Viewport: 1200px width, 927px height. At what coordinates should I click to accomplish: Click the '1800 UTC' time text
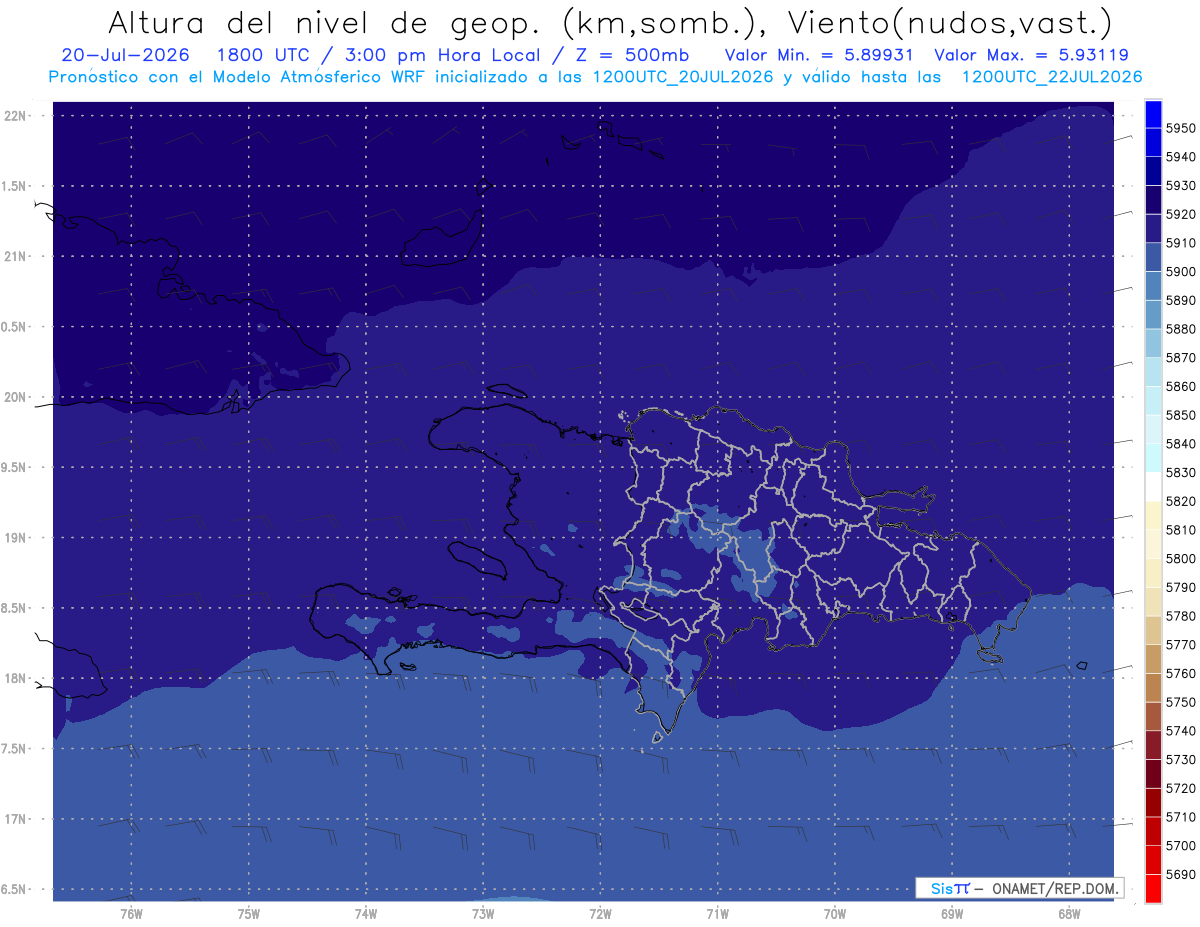263,55
